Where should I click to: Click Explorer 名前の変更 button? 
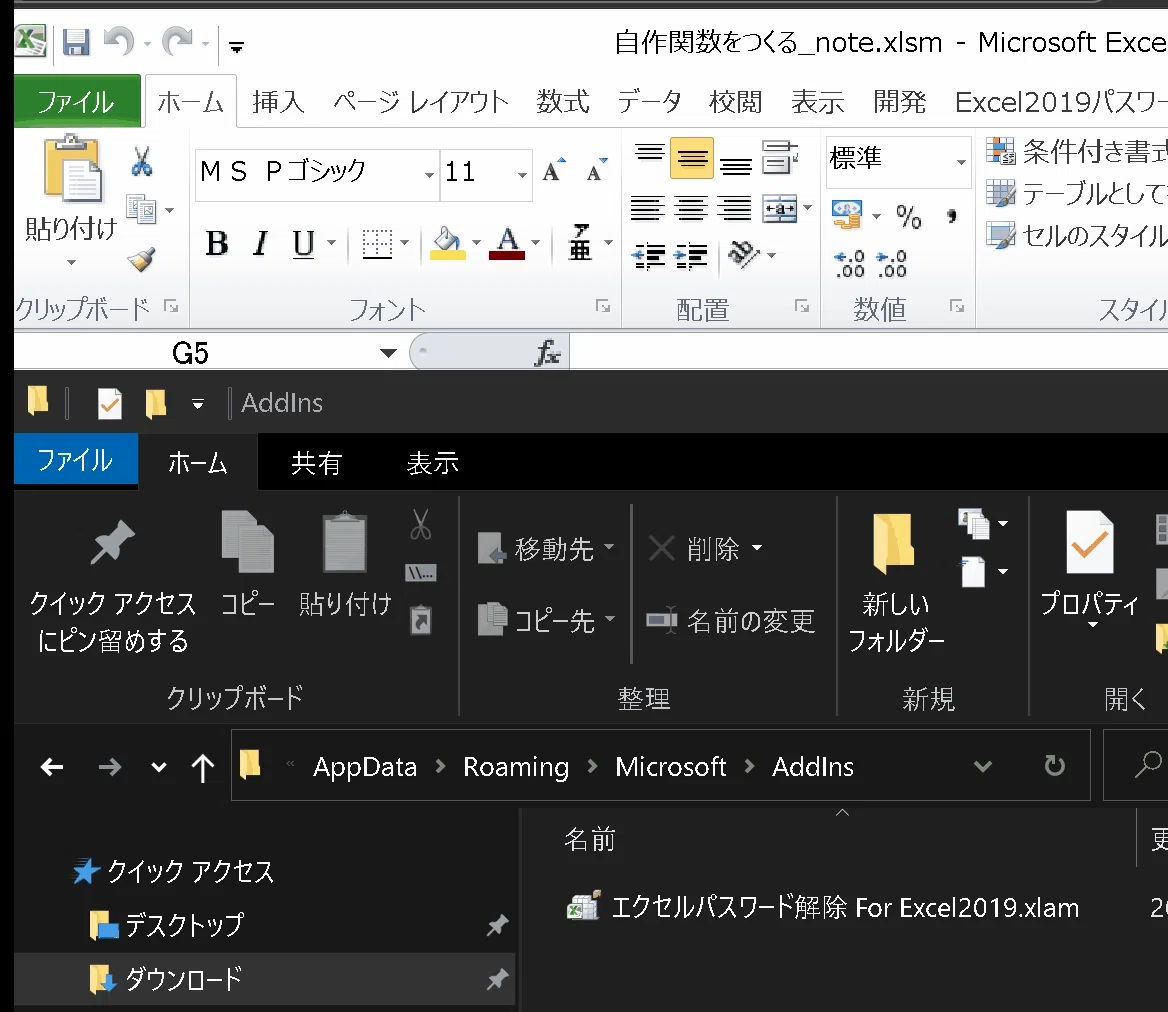click(x=730, y=620)
